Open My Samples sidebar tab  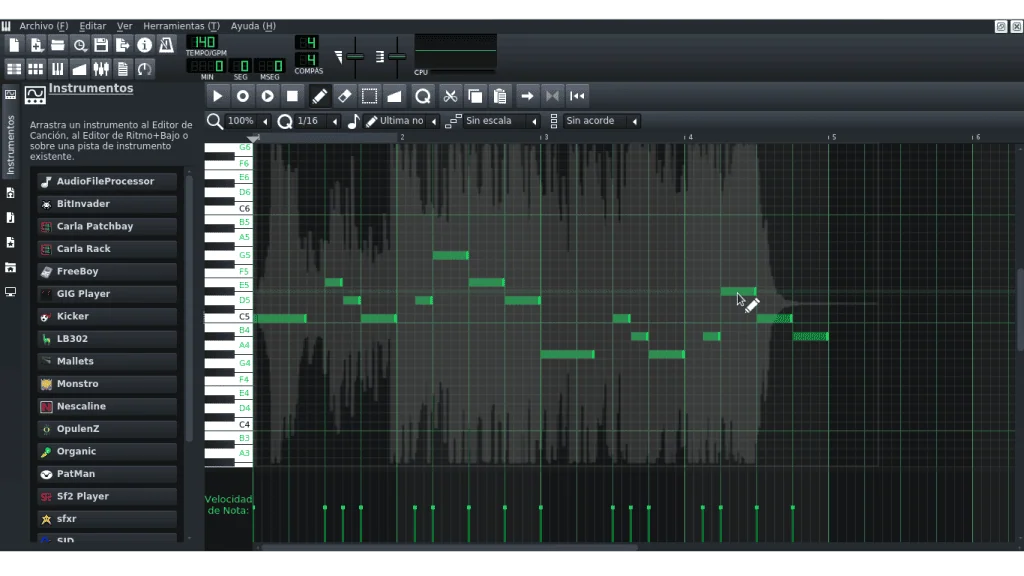point(10,217)
